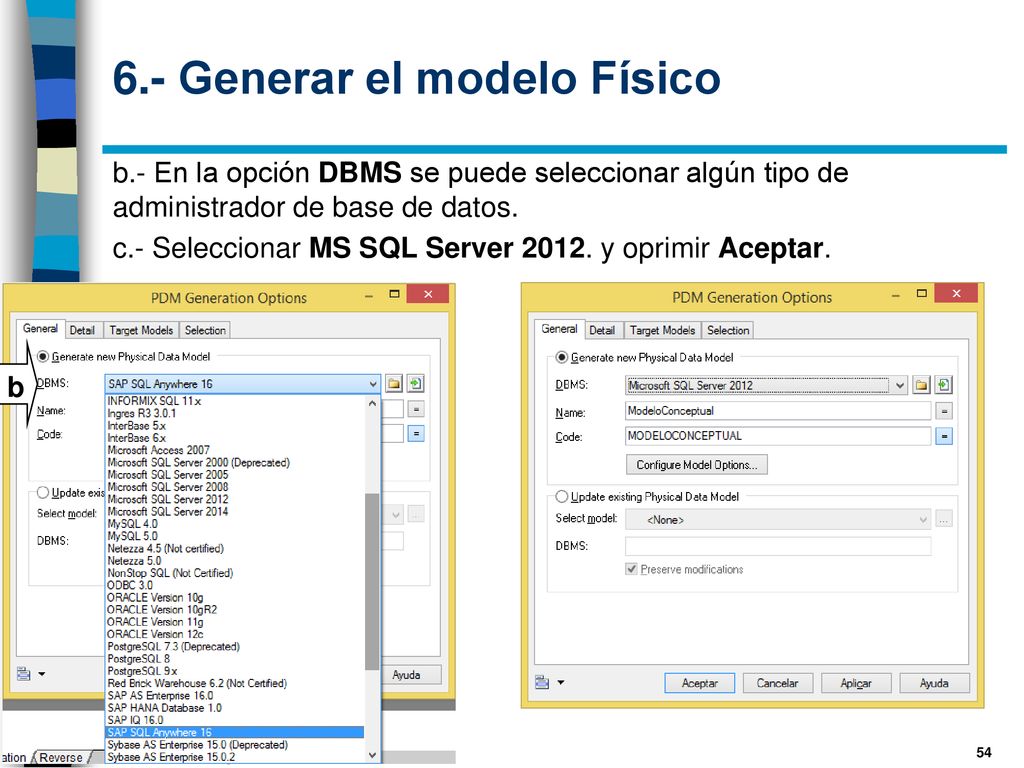Screen dimensions: 1024x768
Task: Click equals button beside MODELOCONCEPTUAL code field
Action: [x=944, y=436]
